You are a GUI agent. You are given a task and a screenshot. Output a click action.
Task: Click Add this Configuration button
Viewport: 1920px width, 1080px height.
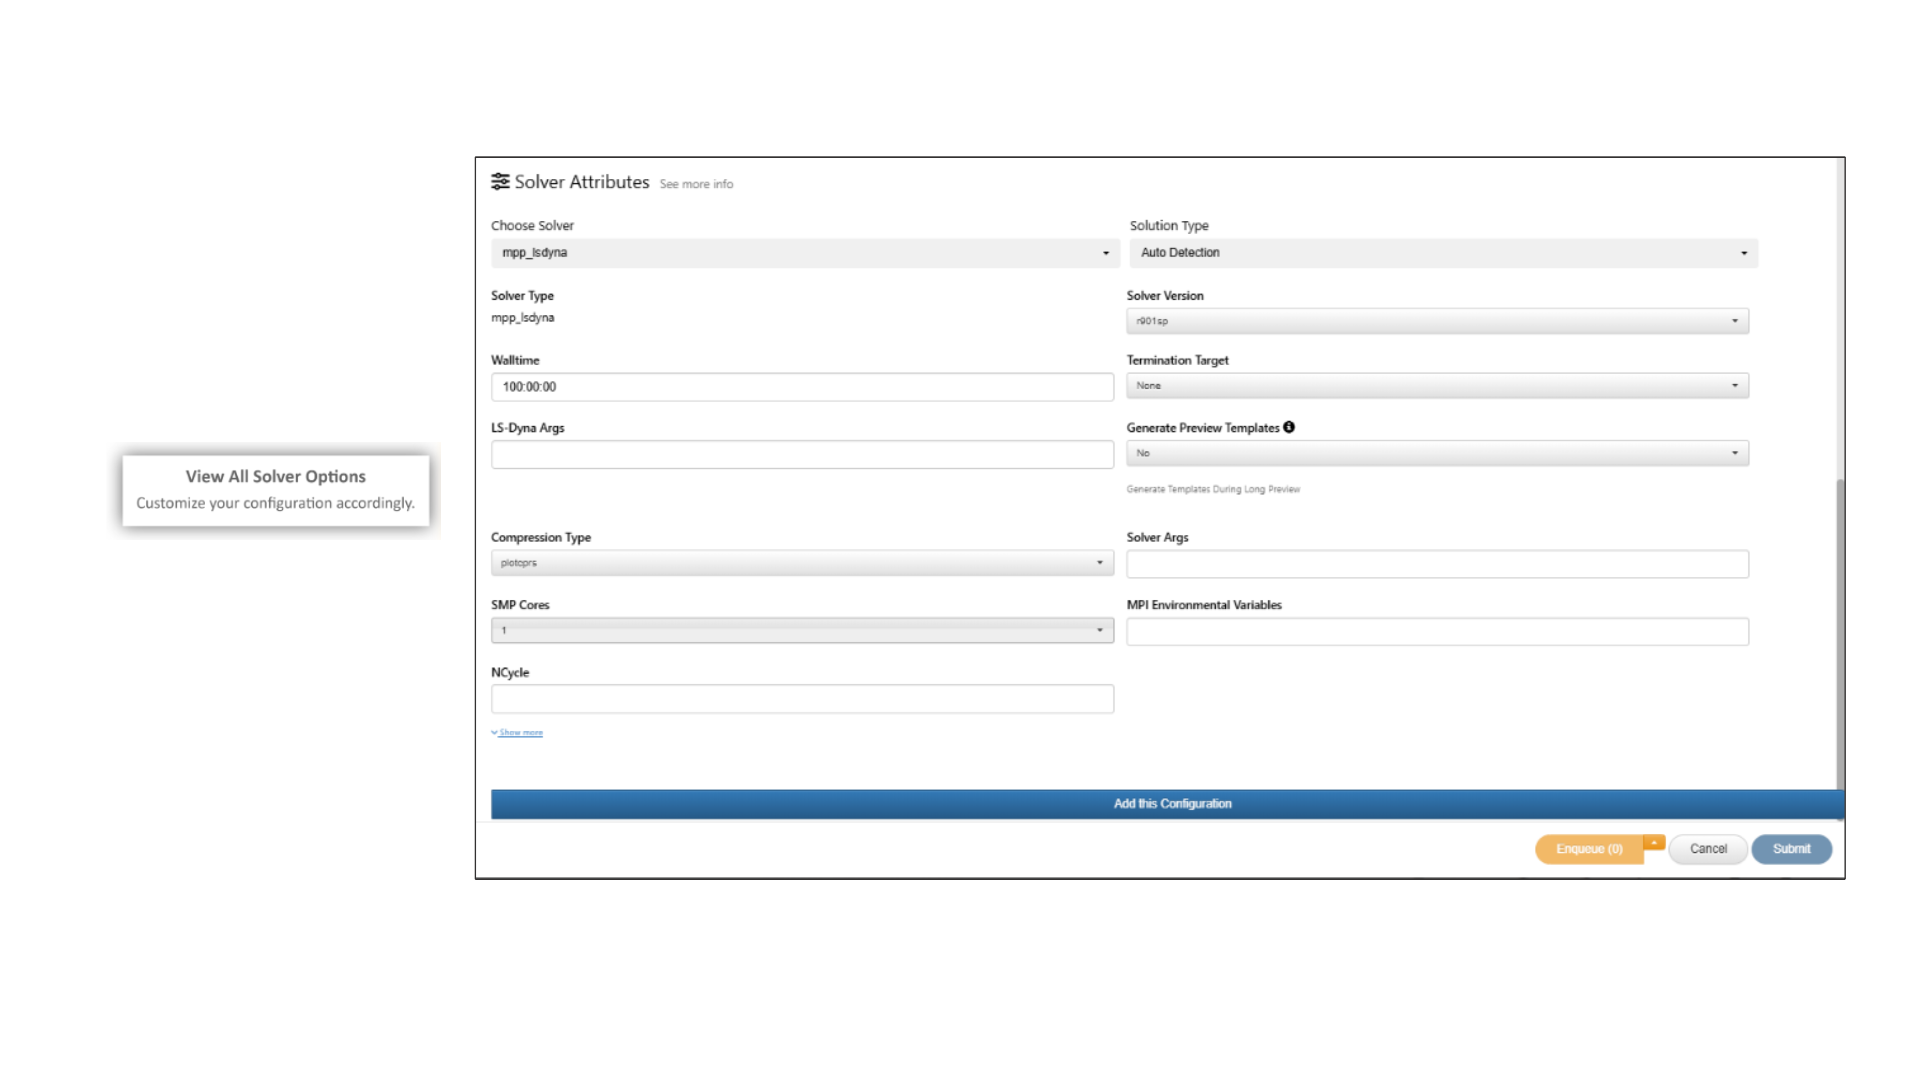[x=1167, y=804]
